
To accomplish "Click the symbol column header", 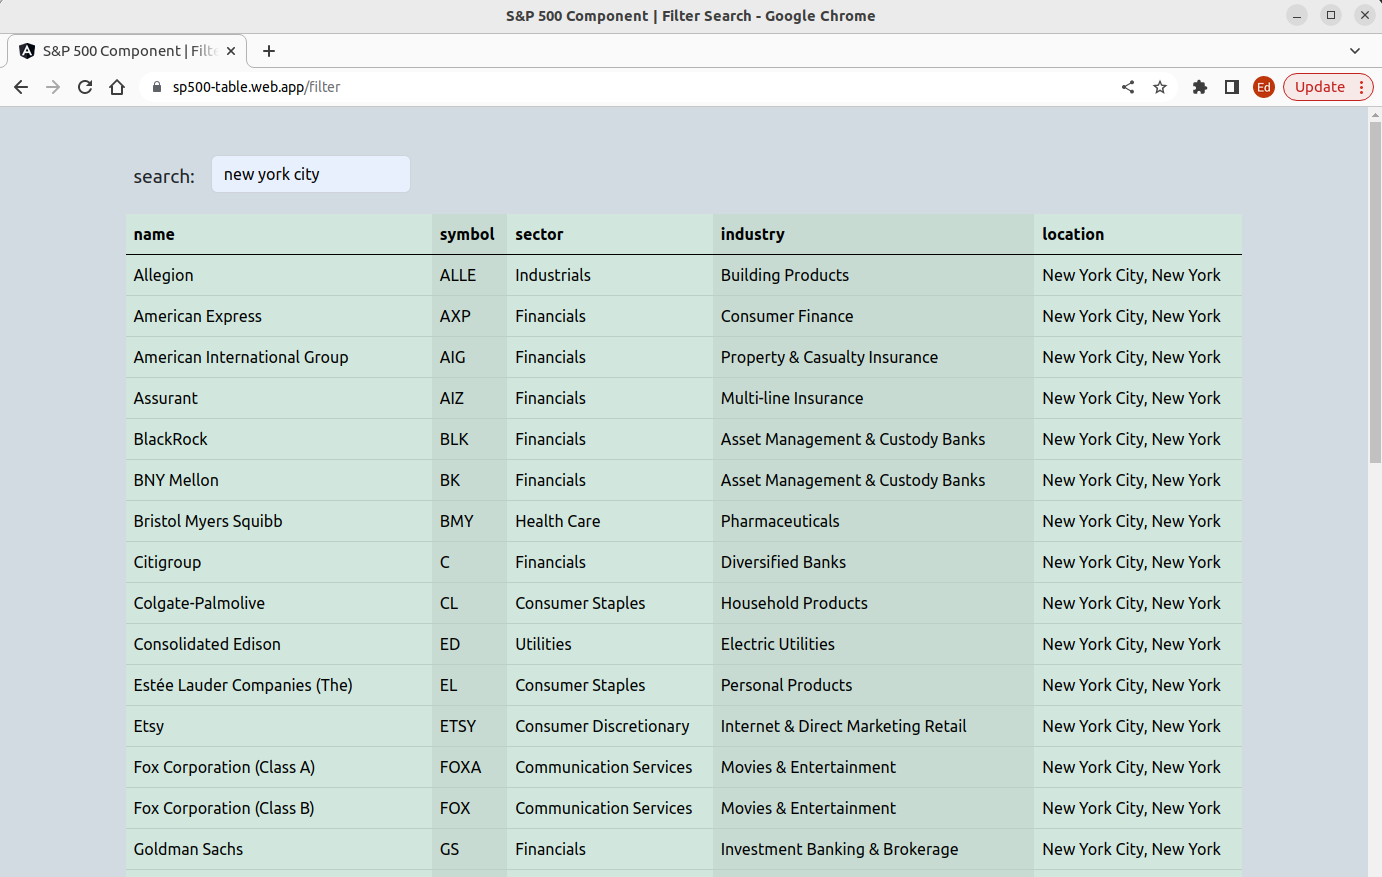I will pyautogui.click(x=467, y=234).
